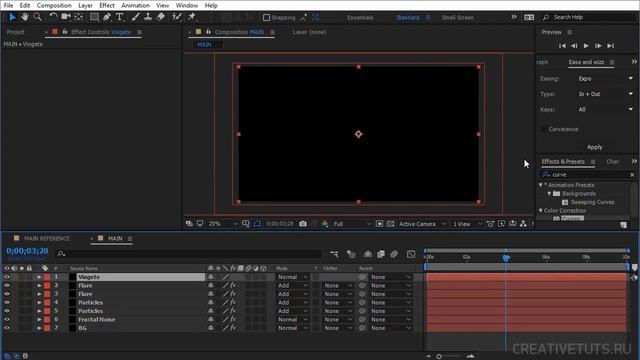Click the current time indicator playhead
The image size is (640, 360).
pyautogui.click(x=506, y=258)
